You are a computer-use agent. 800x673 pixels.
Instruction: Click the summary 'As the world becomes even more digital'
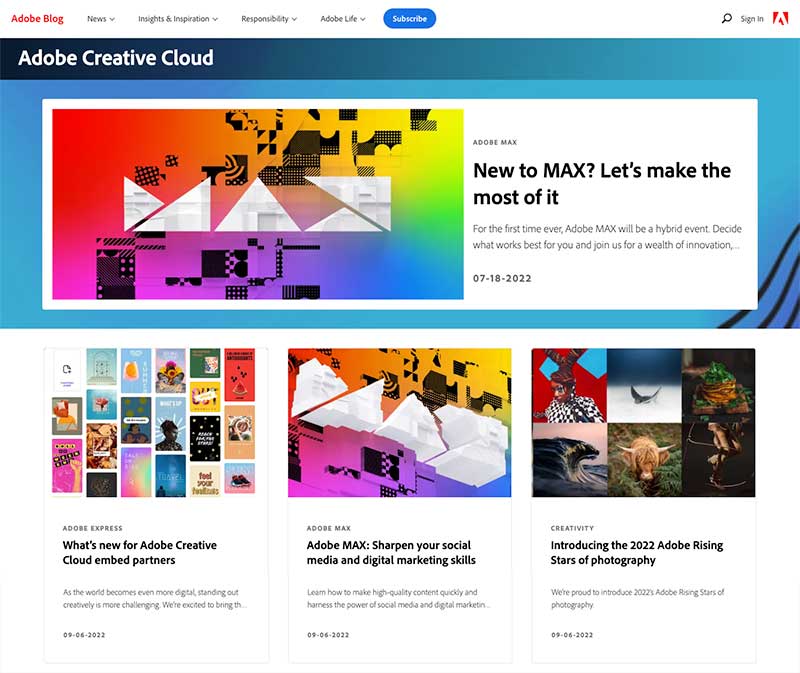(x=155, y=599)
